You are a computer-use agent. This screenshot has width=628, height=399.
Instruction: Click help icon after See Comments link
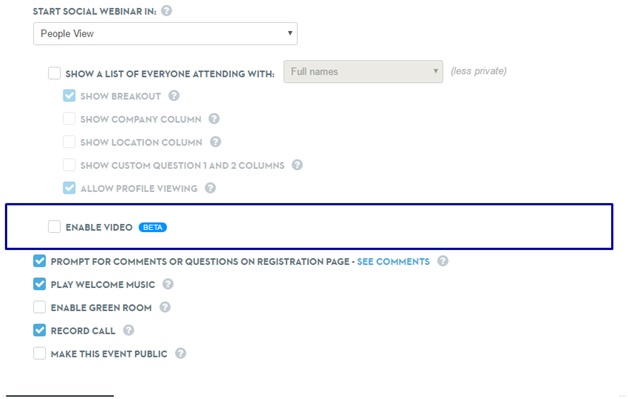click(x=443, y=261)
